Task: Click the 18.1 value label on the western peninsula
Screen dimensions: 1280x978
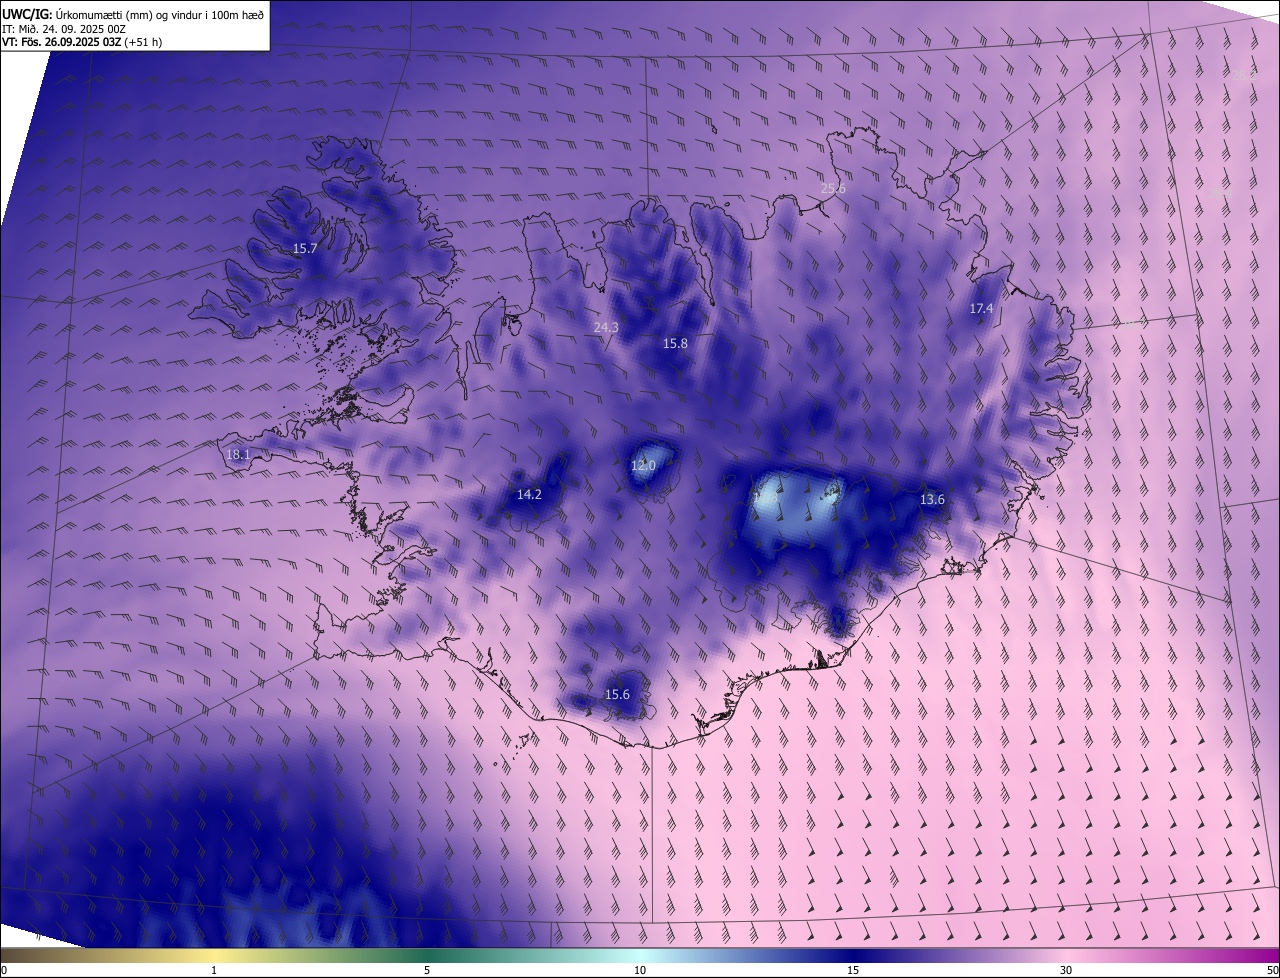Action: [238, 454]
